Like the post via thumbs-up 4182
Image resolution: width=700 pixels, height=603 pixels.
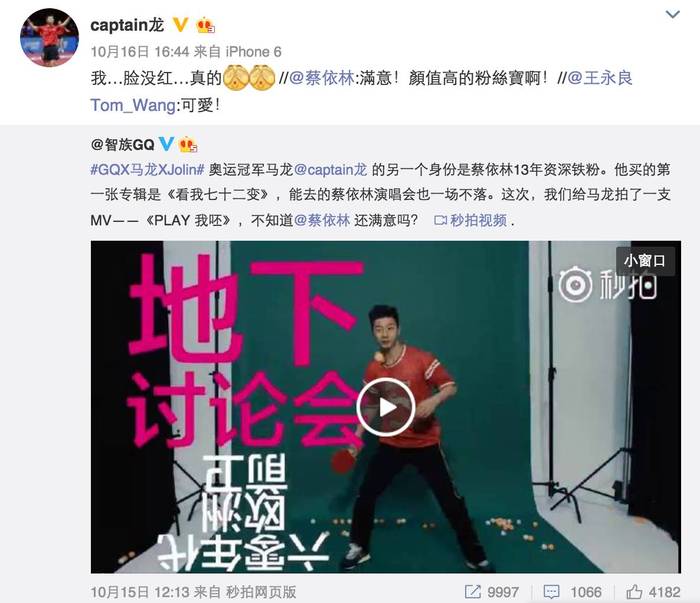point(653,592)
